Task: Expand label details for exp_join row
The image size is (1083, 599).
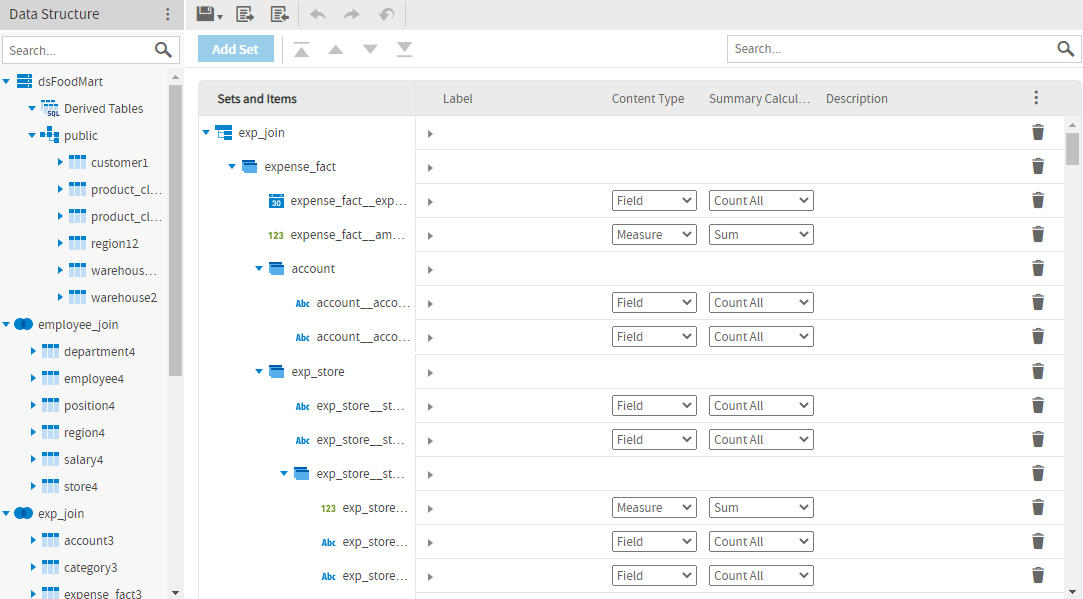Action: point(430,133)
